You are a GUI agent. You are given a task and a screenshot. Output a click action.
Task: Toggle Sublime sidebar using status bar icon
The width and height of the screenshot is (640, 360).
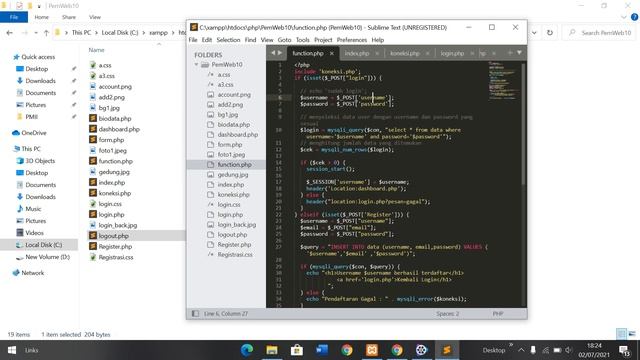pyautogui.click(x=196, y=313)
